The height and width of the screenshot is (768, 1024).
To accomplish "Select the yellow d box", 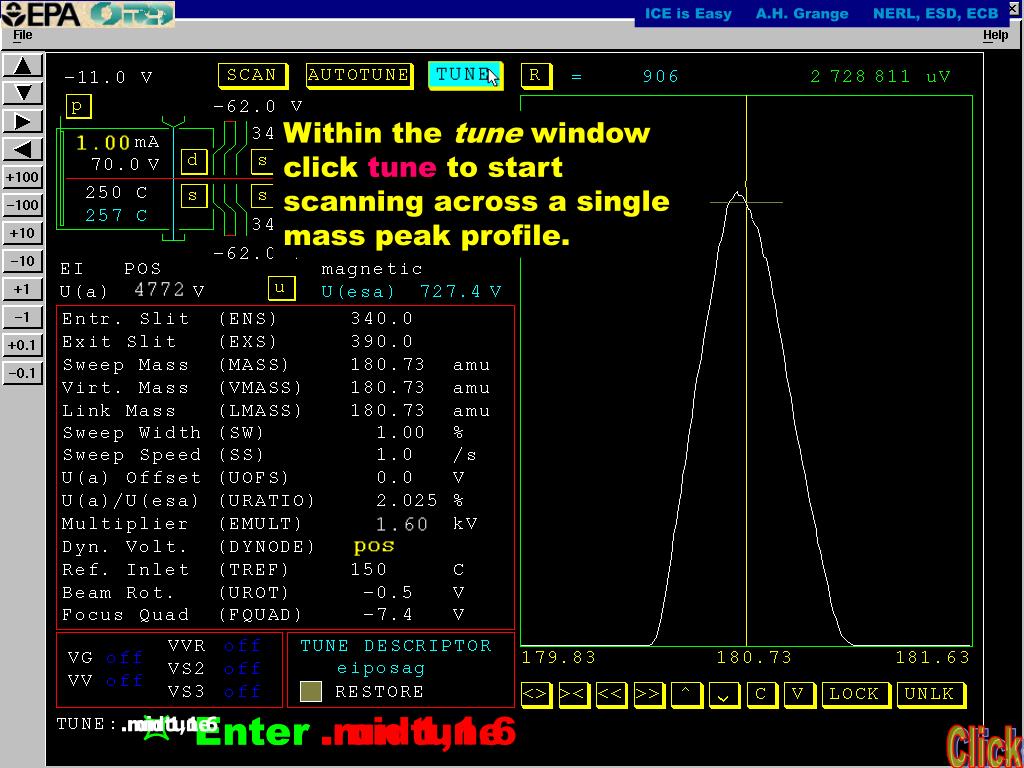I will [x=193, y=161].
